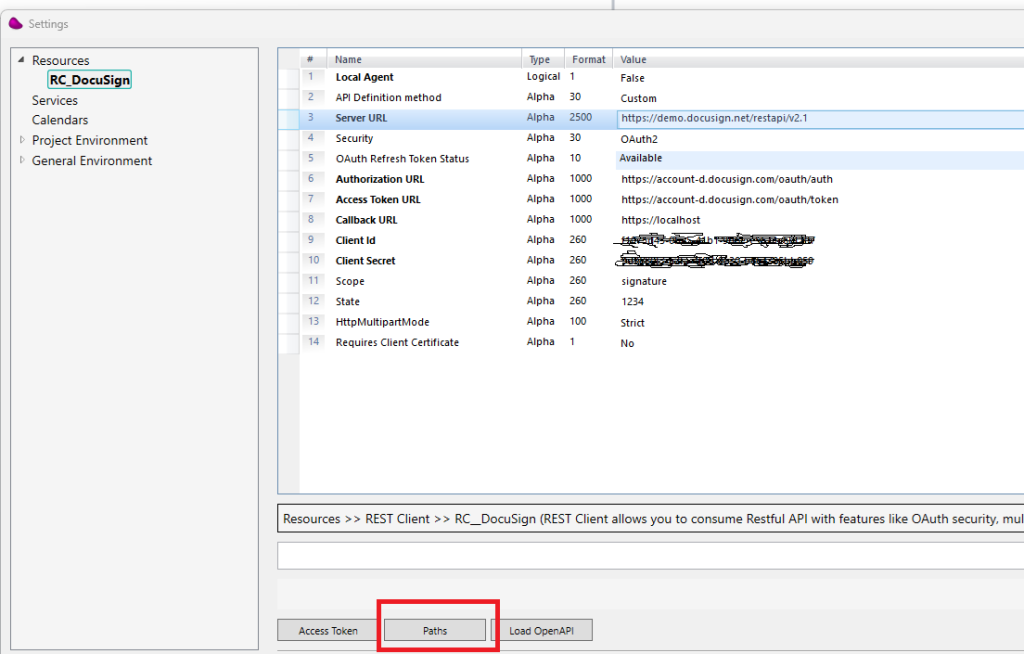Click the Name column header
The width and height of the screenshot is (1024, 654).
point(424,59)
